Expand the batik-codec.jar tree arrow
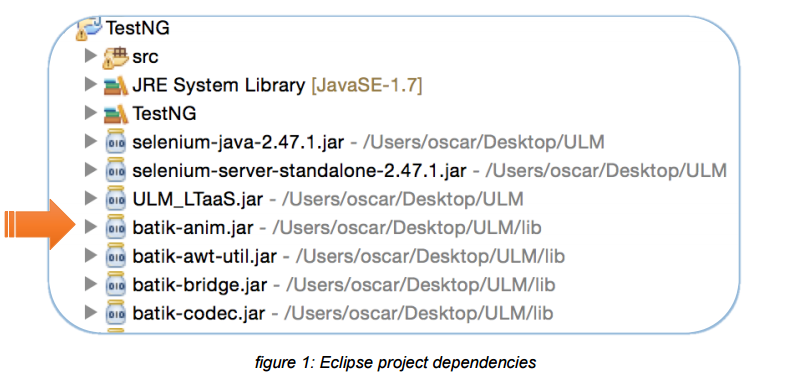Image resolution: width=807 pixels, height=384 pixels. pyautogui.click(x=91, y=311)
